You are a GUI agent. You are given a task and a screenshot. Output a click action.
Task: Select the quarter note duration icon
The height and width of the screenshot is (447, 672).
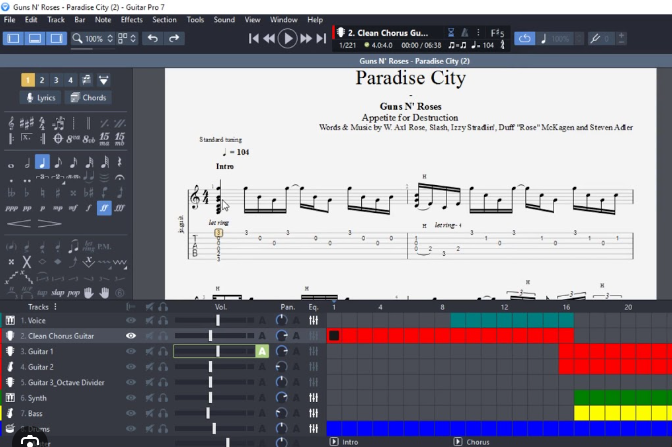[x=42, y=162]
